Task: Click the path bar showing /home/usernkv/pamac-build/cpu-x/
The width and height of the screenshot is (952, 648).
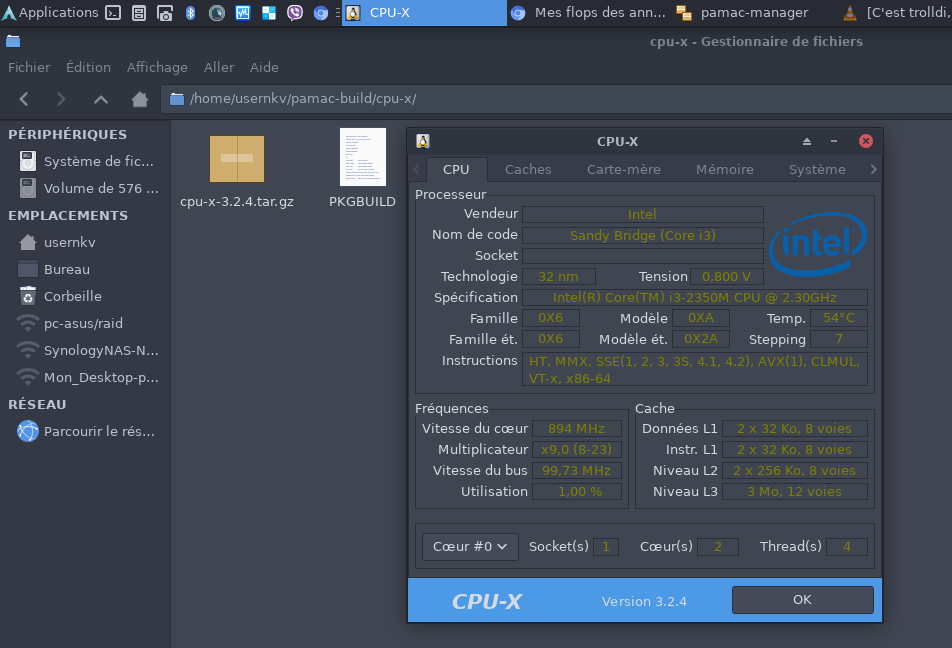Action: point(556,99)
